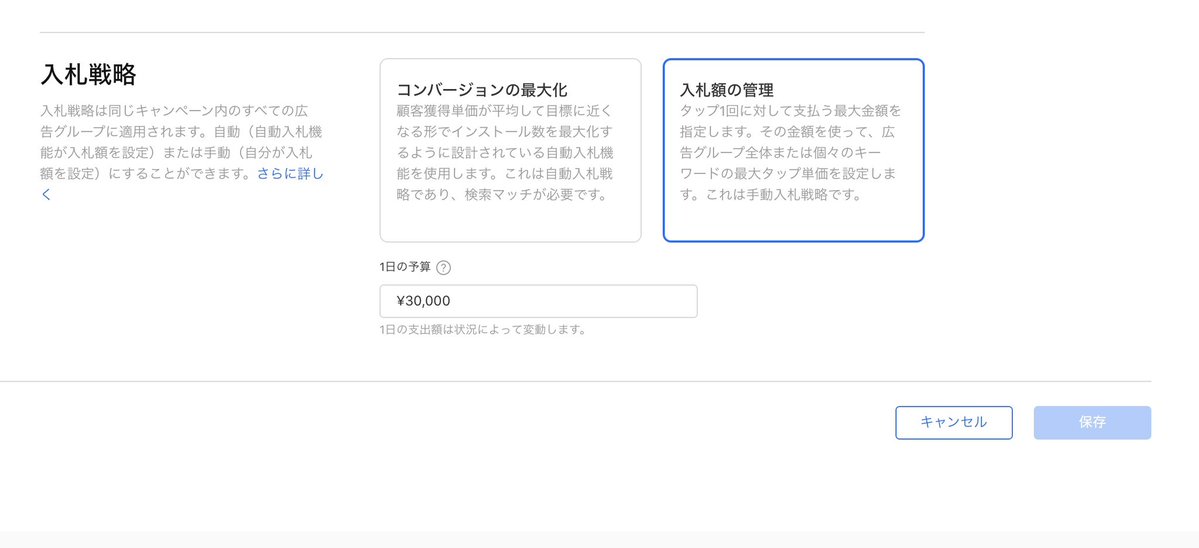
Task: Click the 1日の予算 label text
Action: [x=405, y=268]
